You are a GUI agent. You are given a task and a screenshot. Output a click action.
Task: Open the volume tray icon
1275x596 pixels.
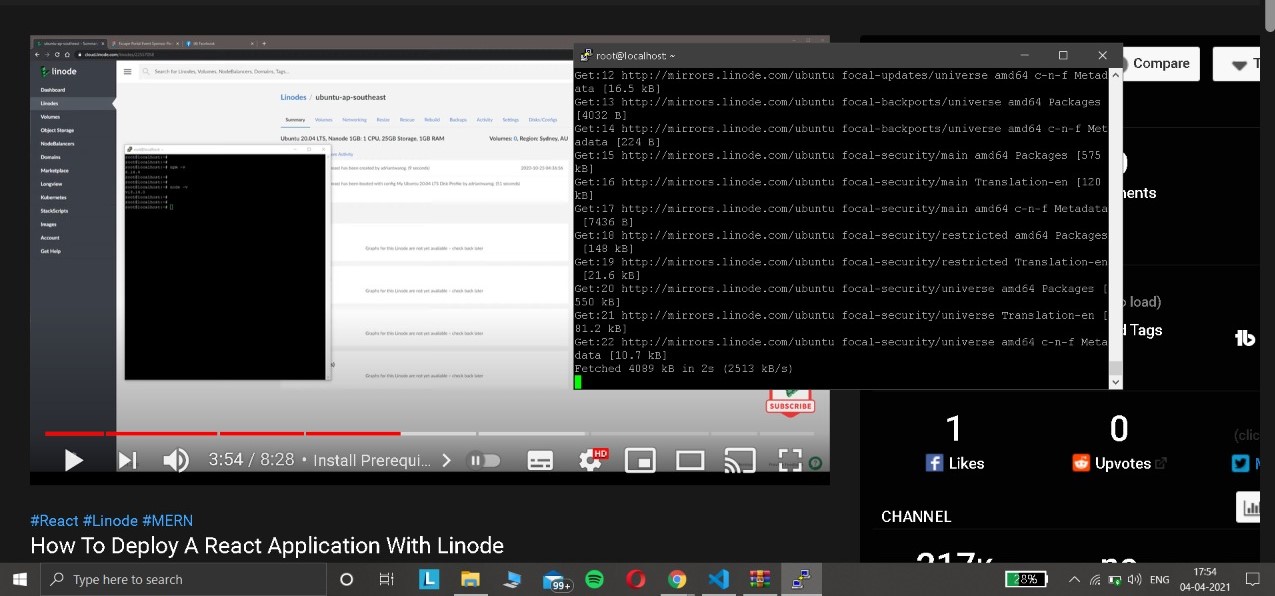click(x=1135, y=579)
